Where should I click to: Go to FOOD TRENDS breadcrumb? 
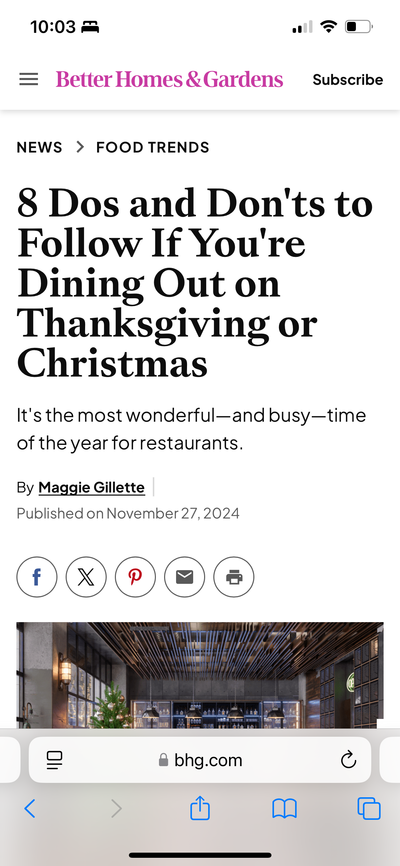(x=152, y=147)
